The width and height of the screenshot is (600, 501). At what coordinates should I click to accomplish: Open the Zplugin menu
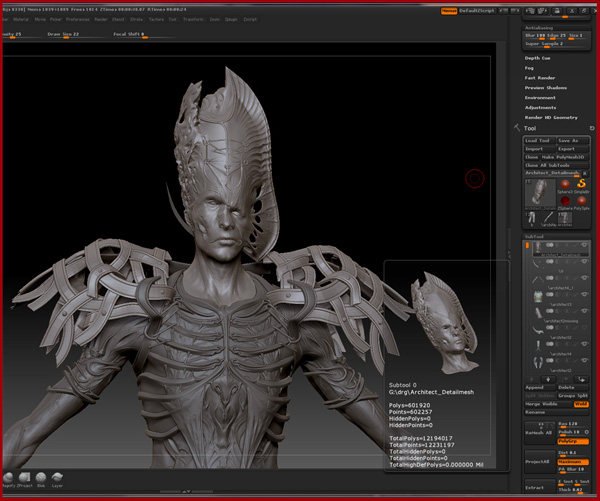pyautogui.click(x=231, y=19)
